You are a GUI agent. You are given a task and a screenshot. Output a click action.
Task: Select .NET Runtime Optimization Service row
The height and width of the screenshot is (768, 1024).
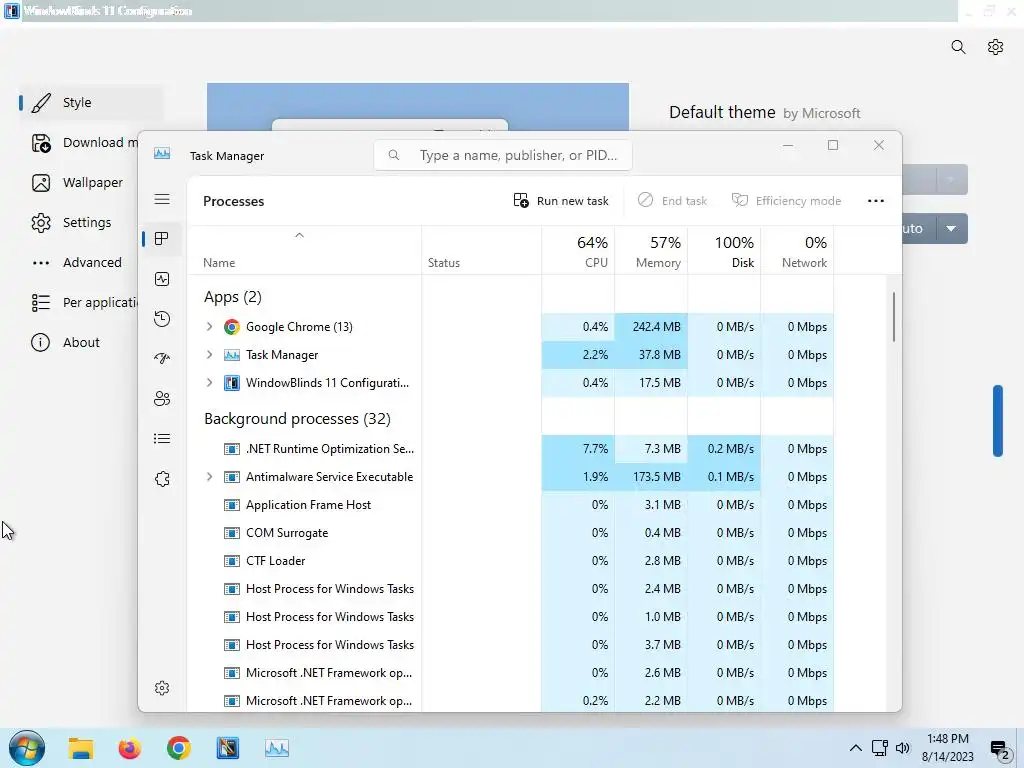click(x=511, y=449)
